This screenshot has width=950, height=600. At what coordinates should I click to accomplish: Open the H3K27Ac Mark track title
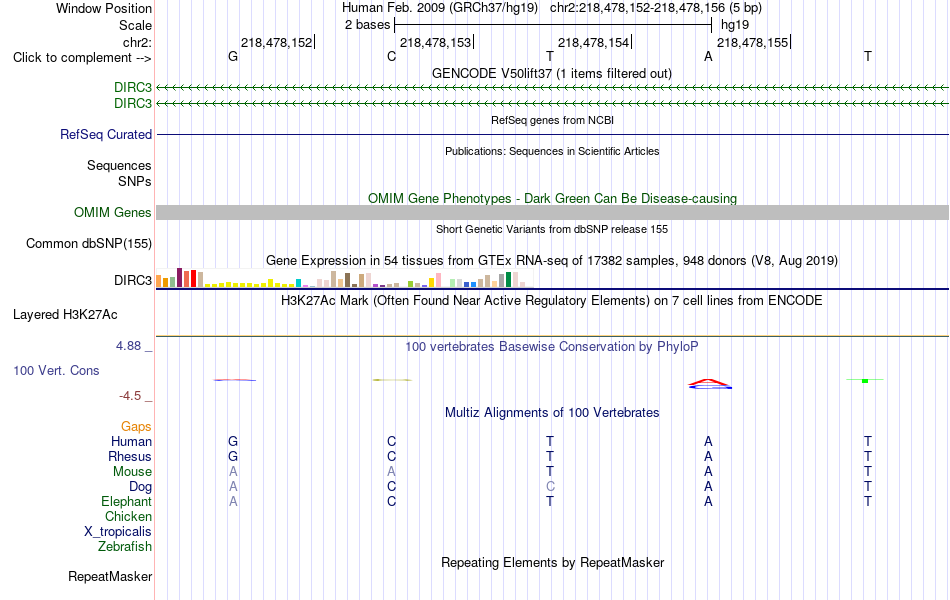552,301
